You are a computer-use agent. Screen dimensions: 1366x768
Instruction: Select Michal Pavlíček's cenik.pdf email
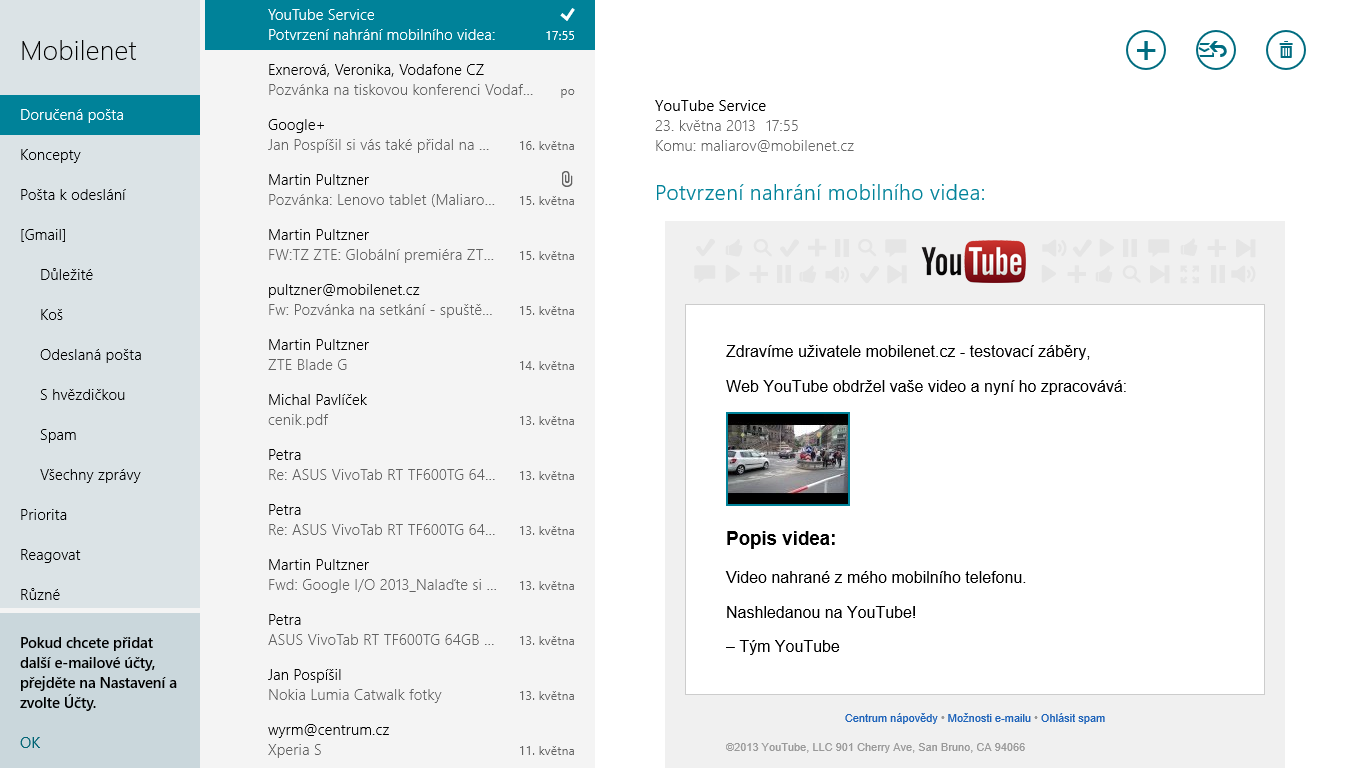[x=400, y=410]
